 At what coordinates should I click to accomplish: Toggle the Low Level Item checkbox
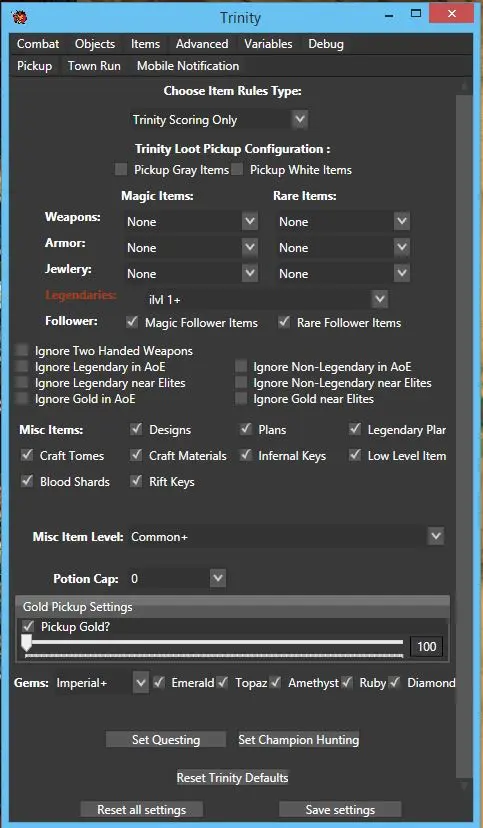click(x=355, y=455)
